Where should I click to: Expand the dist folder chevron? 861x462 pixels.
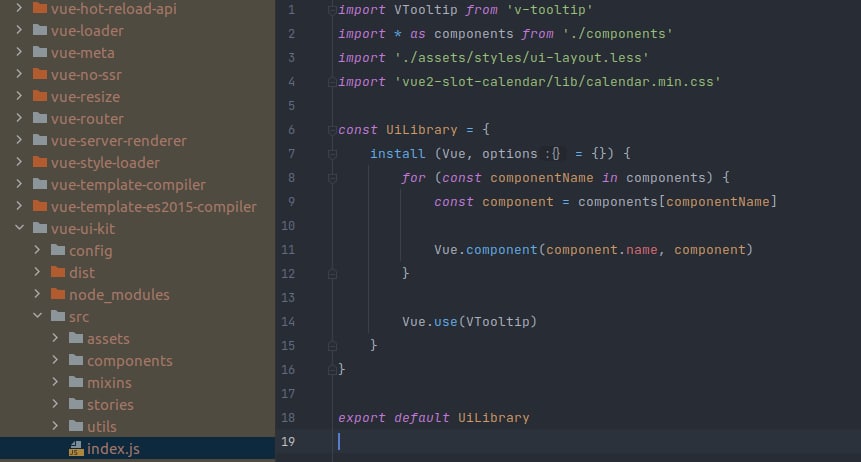(x=37, y=271)
